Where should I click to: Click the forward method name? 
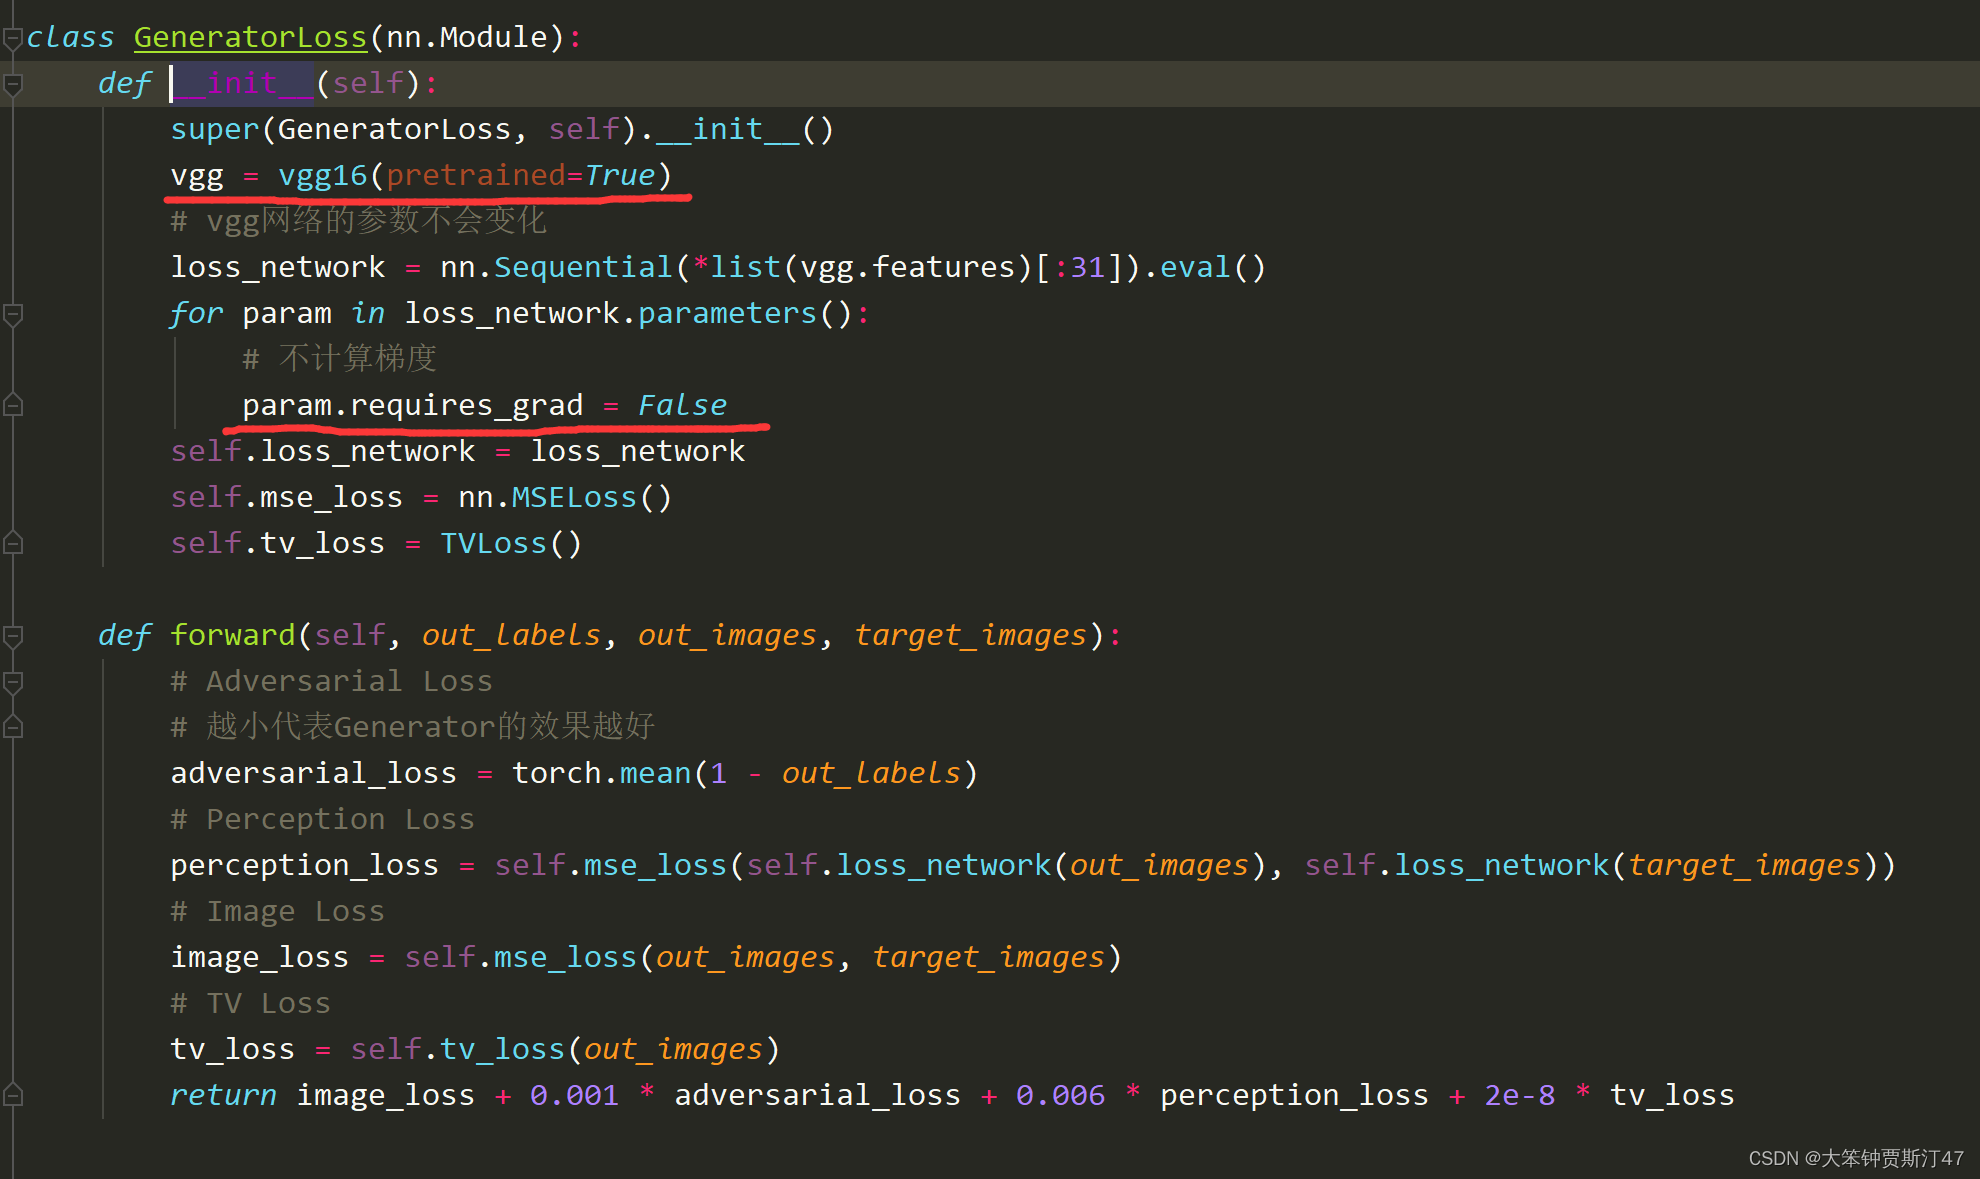tap(233, 636)
